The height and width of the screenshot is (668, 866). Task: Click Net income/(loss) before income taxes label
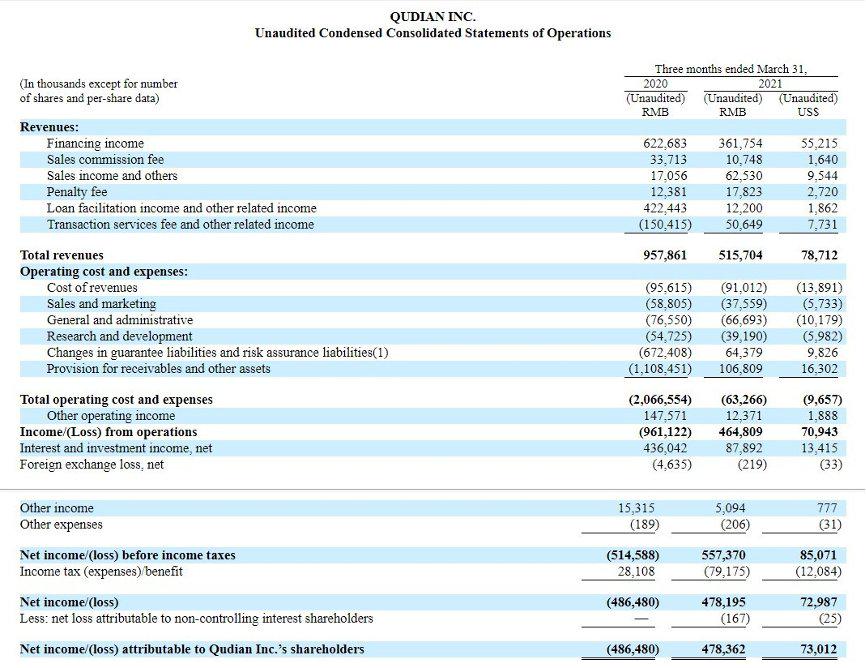click(x=128, y=555)
